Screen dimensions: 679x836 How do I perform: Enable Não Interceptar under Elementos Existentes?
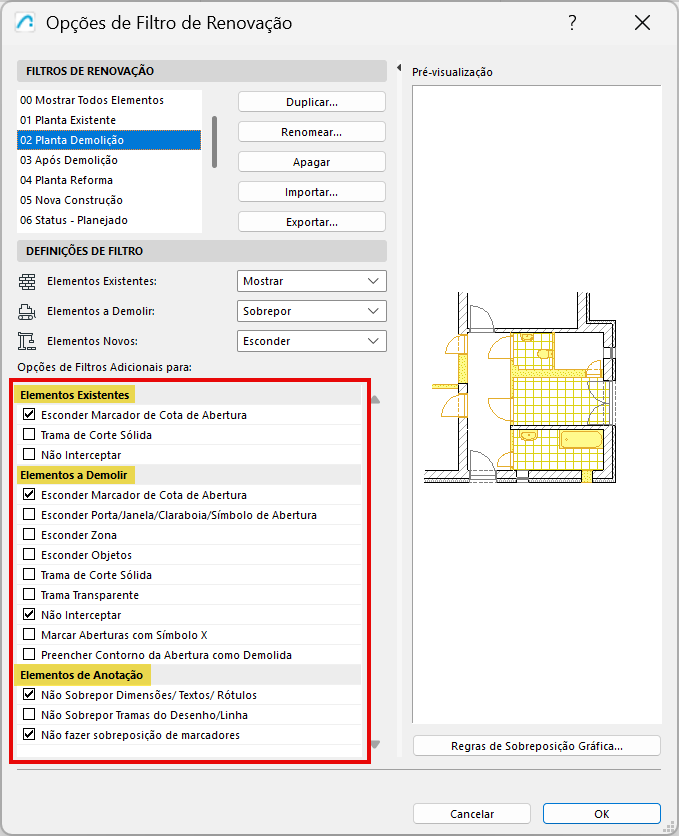point(29,454)
